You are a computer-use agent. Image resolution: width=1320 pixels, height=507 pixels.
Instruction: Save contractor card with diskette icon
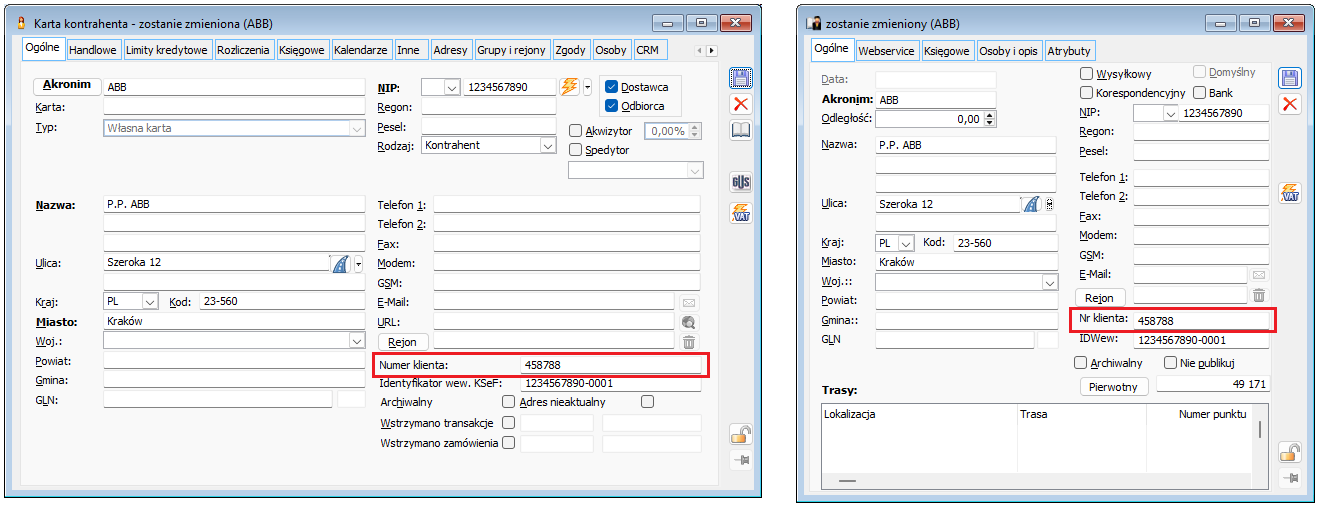[741, 78]
